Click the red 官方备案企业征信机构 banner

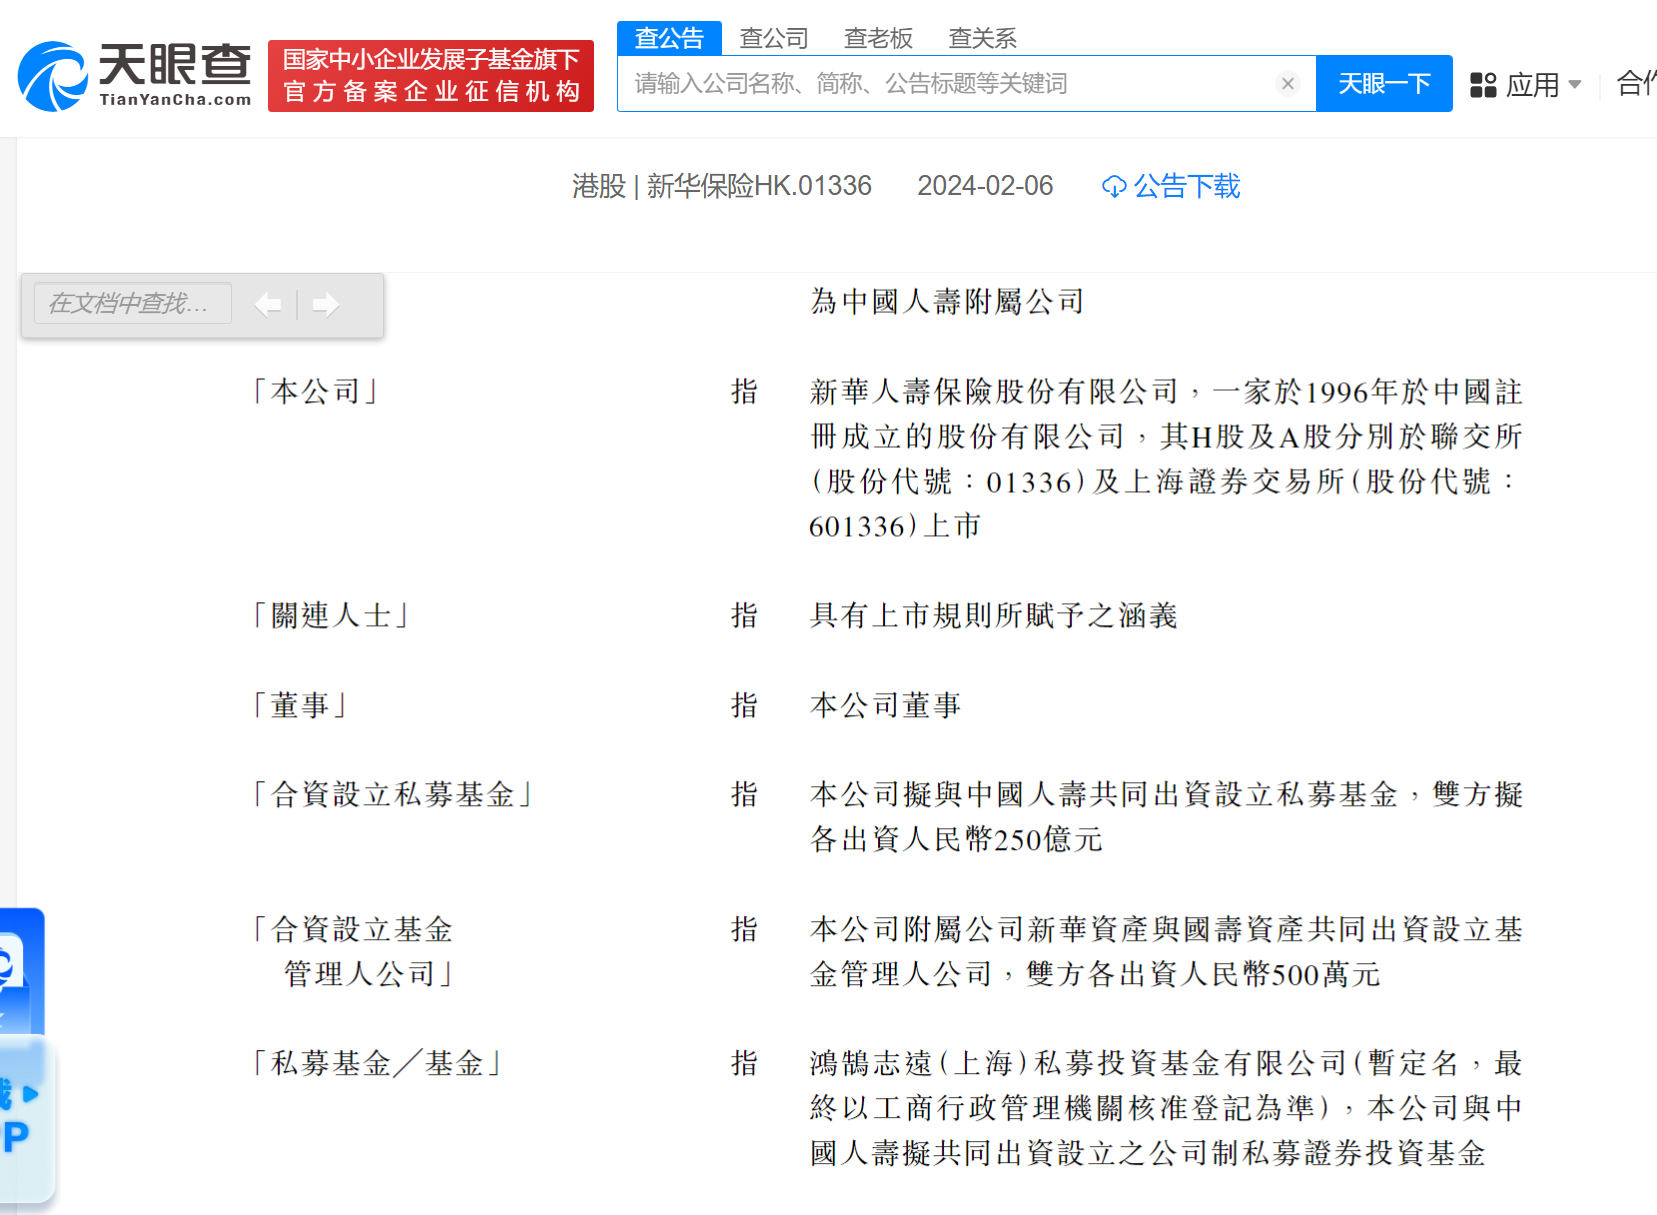431,76
